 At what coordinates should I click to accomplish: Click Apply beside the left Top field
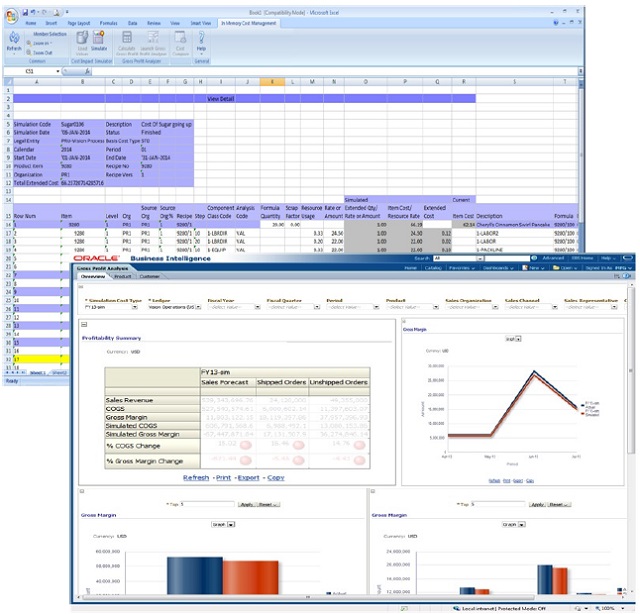(x=246, y=505)
